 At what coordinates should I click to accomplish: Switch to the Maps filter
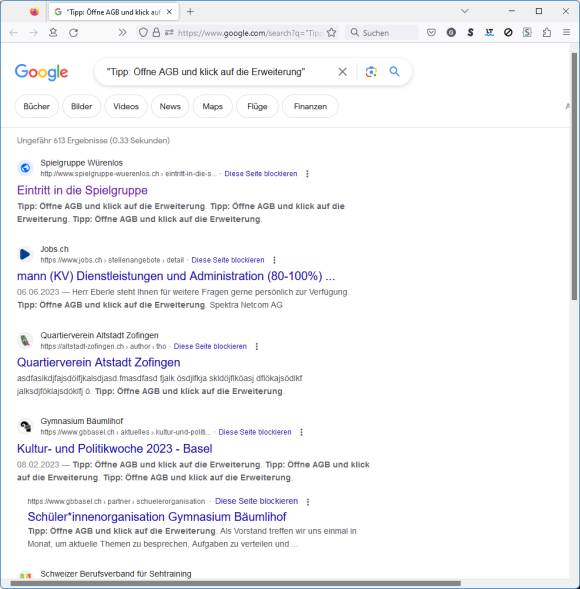(x=213, y=106)
